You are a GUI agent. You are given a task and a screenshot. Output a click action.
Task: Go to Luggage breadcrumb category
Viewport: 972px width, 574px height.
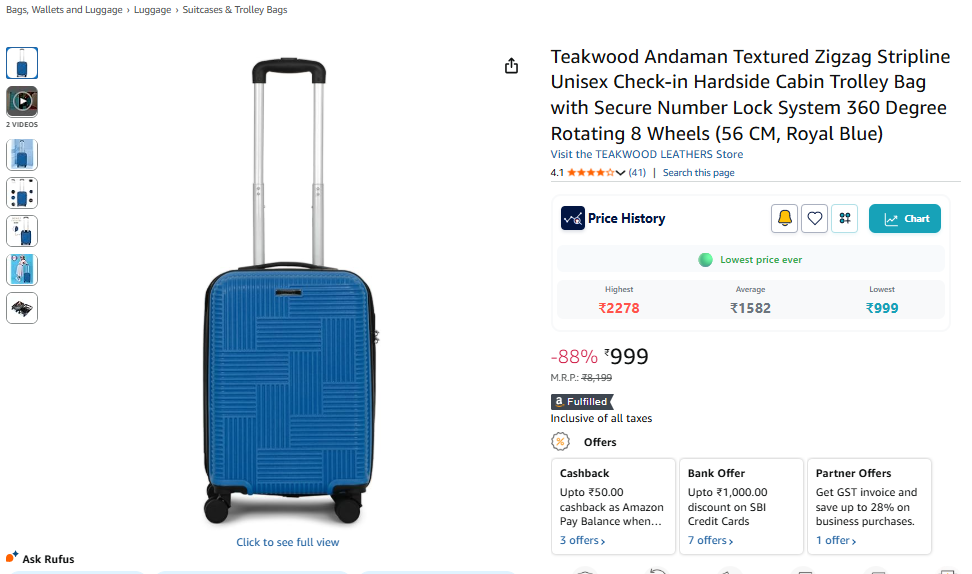pyautogui.click(x=152, y=10)
